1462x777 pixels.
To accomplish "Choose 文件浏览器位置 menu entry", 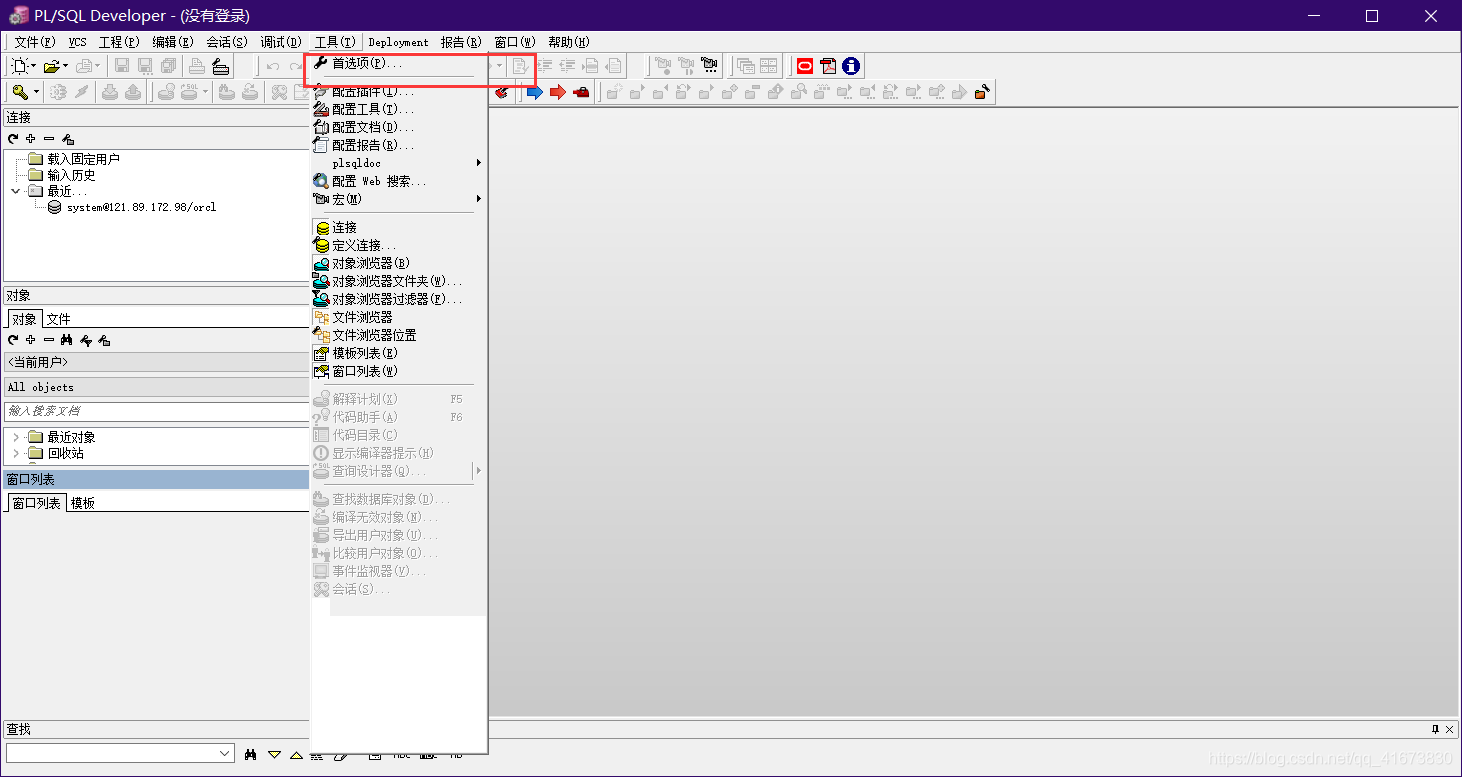I will 400,335.
